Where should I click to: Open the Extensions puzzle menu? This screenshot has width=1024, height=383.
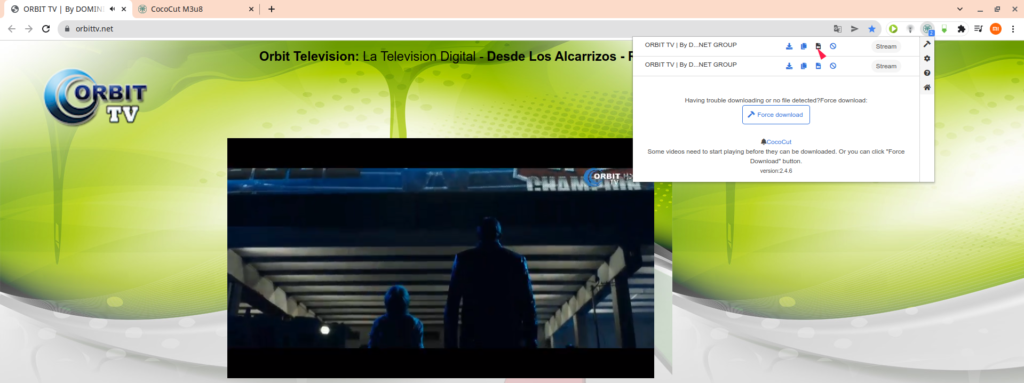961,29
